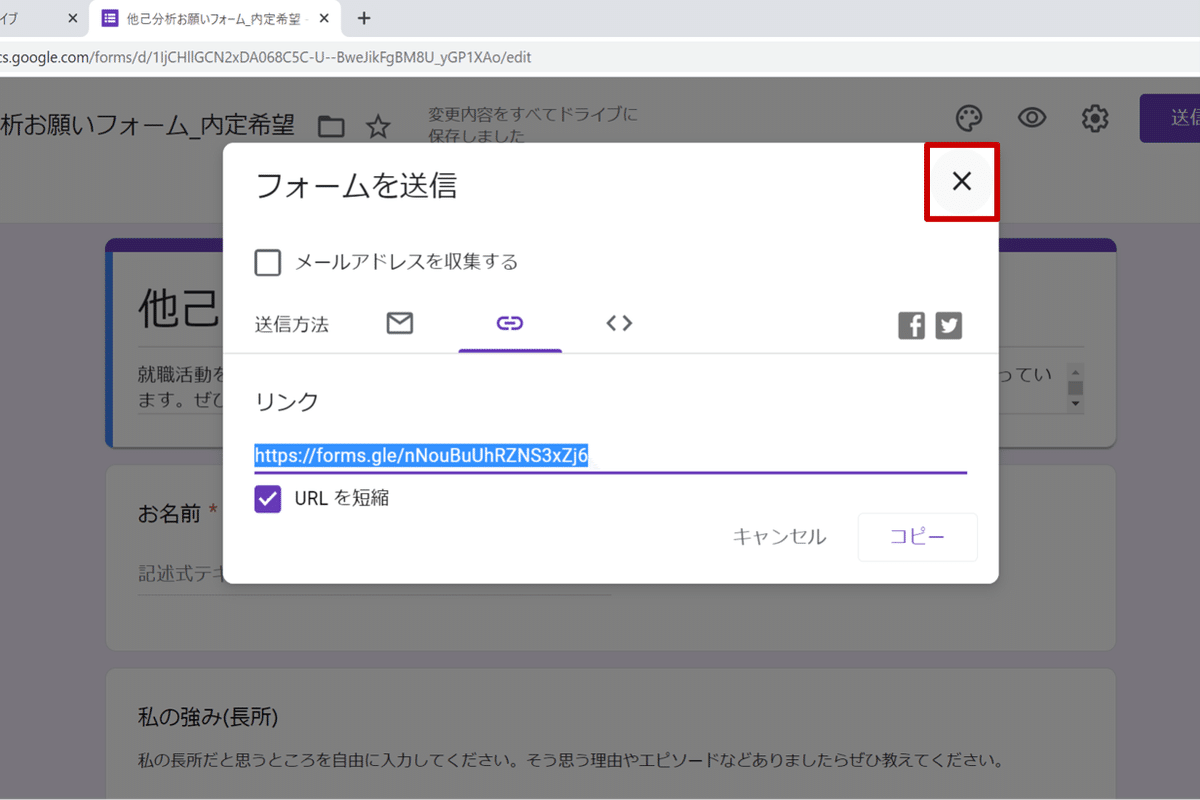Image resolution: width=1200 pixels, height=800 pixels.
Task: Choose the embed HTML send method
Action: click(x=619, y=323)
